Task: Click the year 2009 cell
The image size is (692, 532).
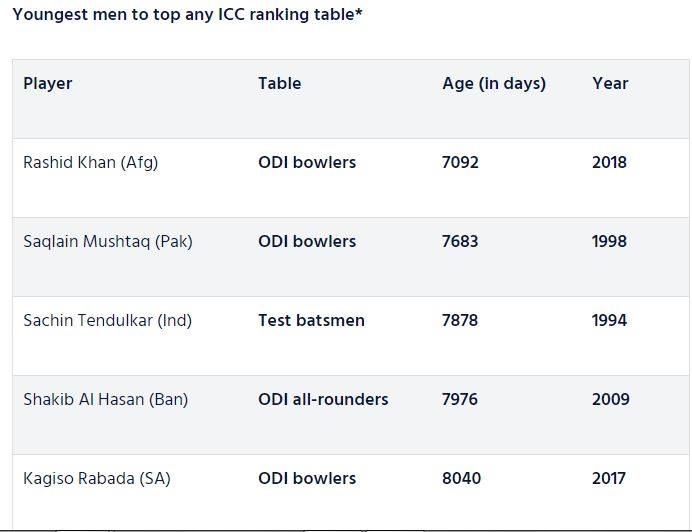Action: [x=610, y=399]
